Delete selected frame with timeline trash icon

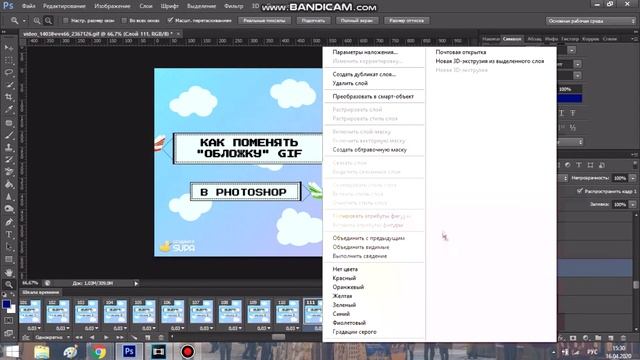pyautogui.click(x=161, y=338)
